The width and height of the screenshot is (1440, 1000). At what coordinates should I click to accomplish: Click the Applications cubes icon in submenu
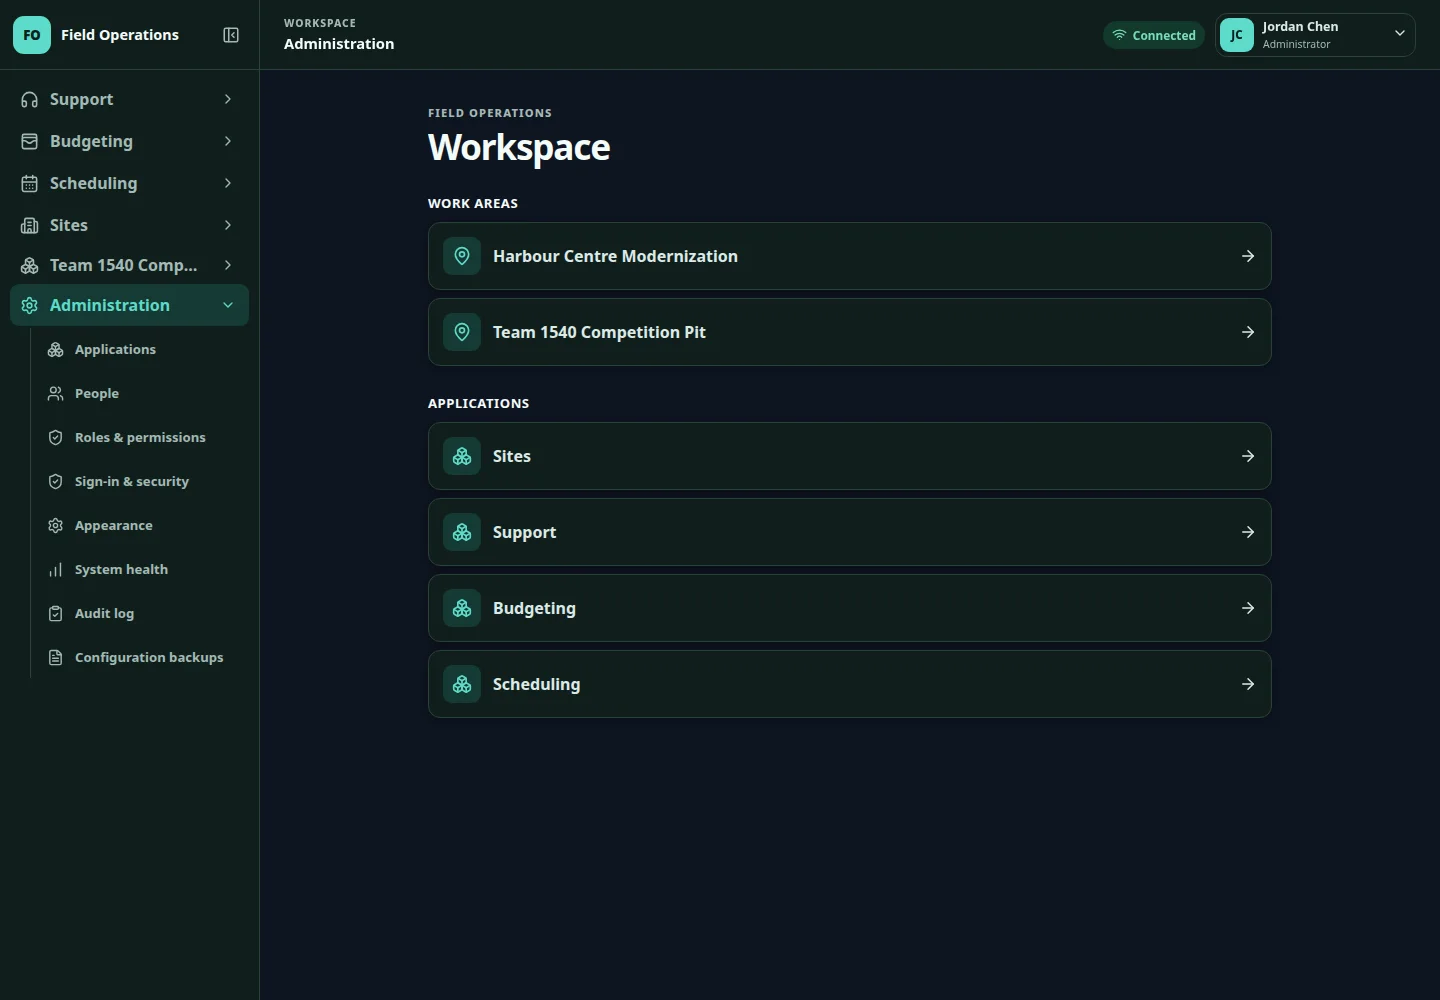56,349
